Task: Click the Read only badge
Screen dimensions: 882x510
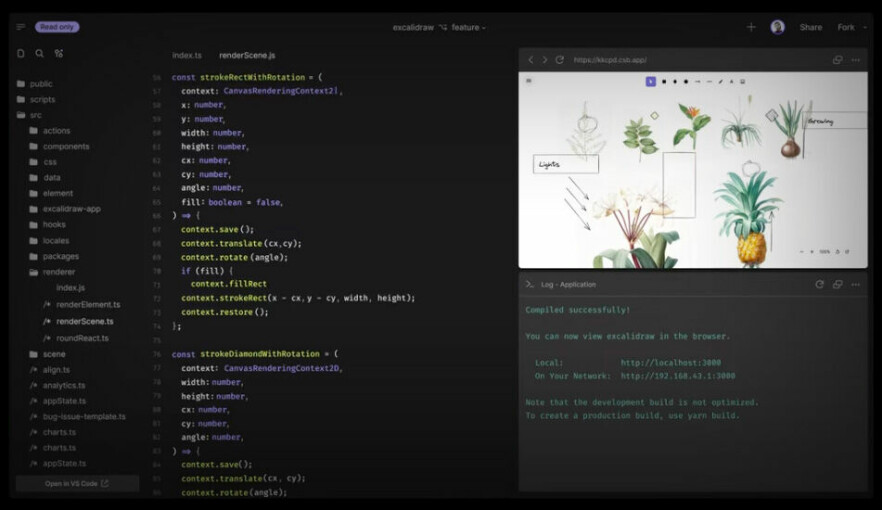Action: pyautogui.click(x=57, y=27)
